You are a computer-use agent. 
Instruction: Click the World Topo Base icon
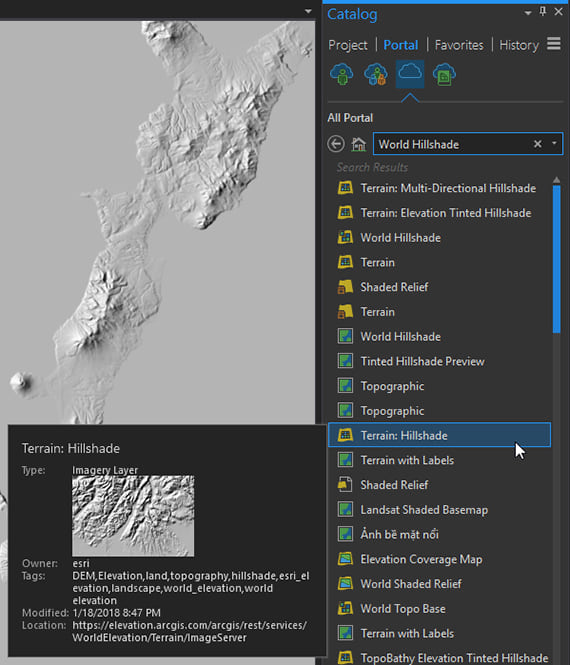click(345, 608)
